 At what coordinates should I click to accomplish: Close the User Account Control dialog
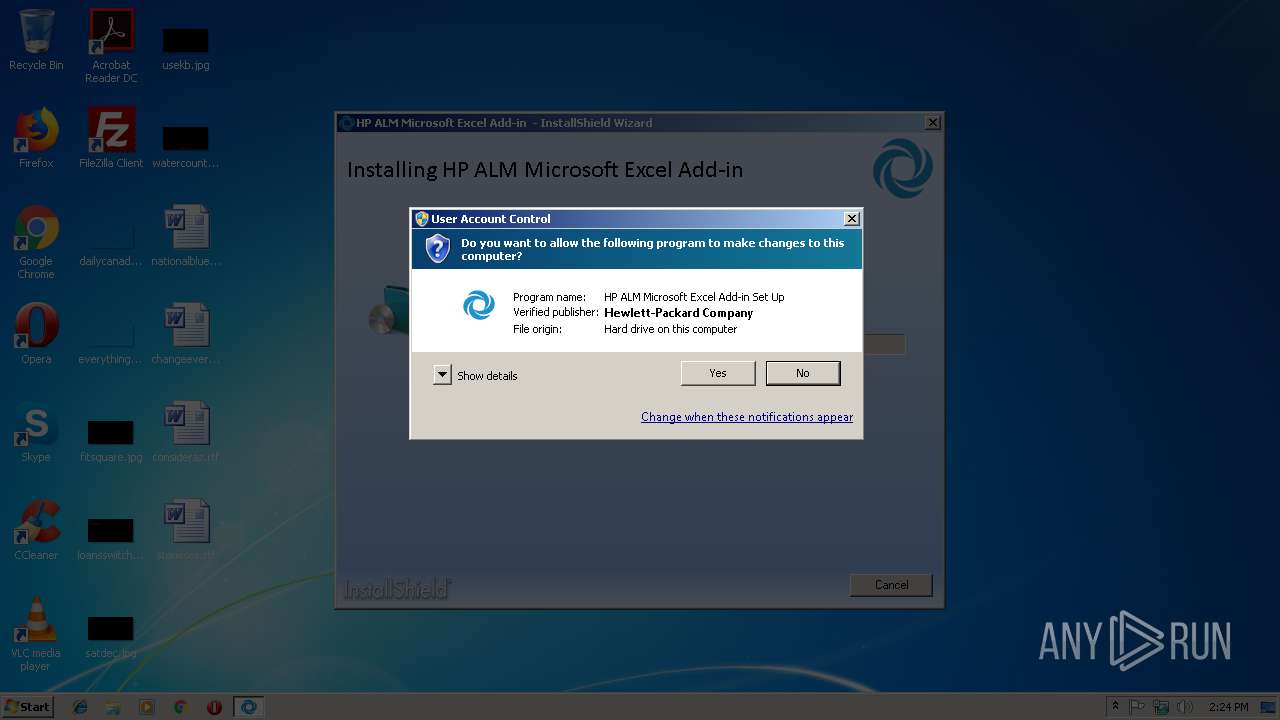(852, 219)
